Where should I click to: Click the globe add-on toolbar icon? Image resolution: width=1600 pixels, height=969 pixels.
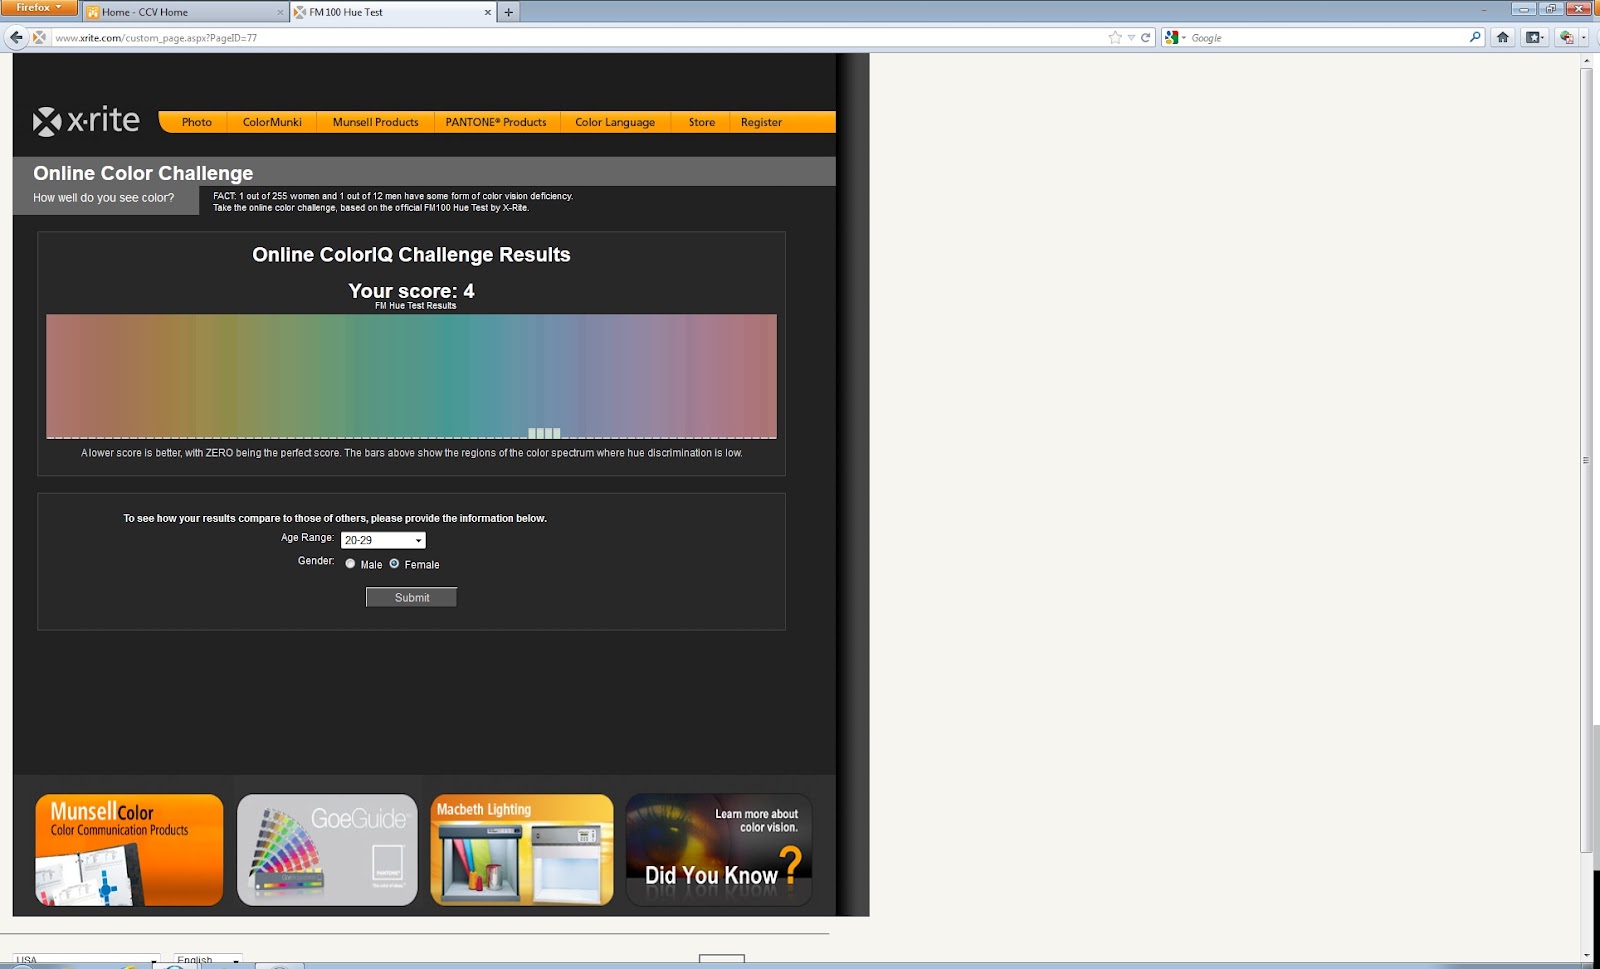click(x=1566, y=38)
